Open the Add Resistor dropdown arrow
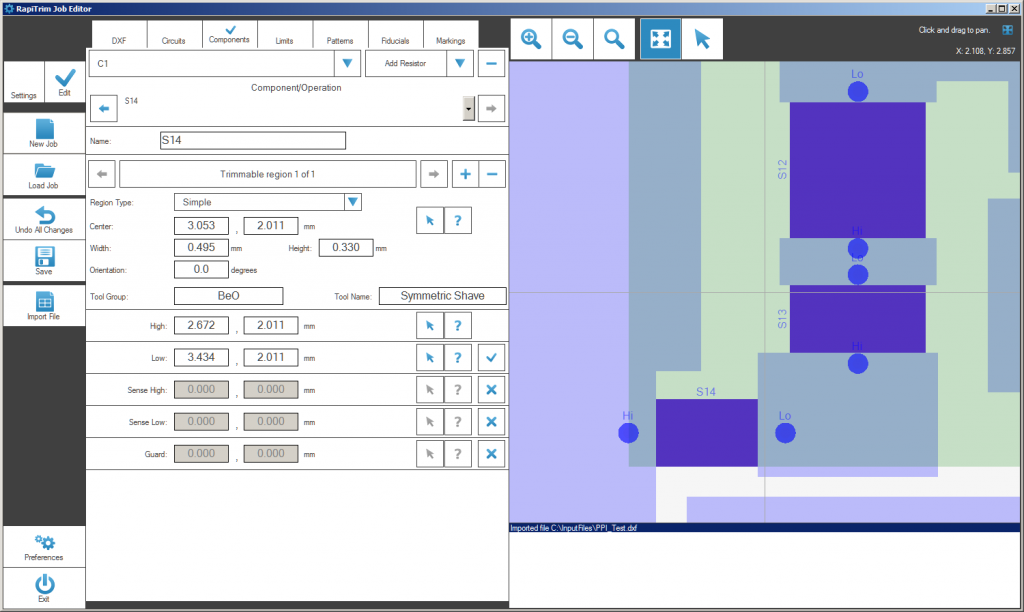 coord(458,64)
